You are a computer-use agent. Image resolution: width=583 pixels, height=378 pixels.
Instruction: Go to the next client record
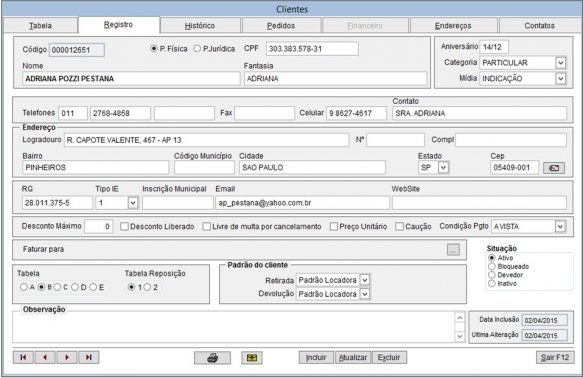point(67,357)
